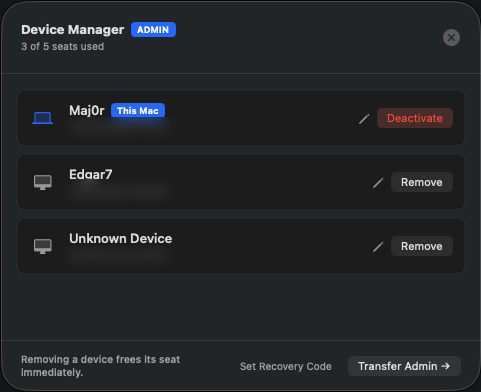Select the Unknown Device name text

[121, 238]
